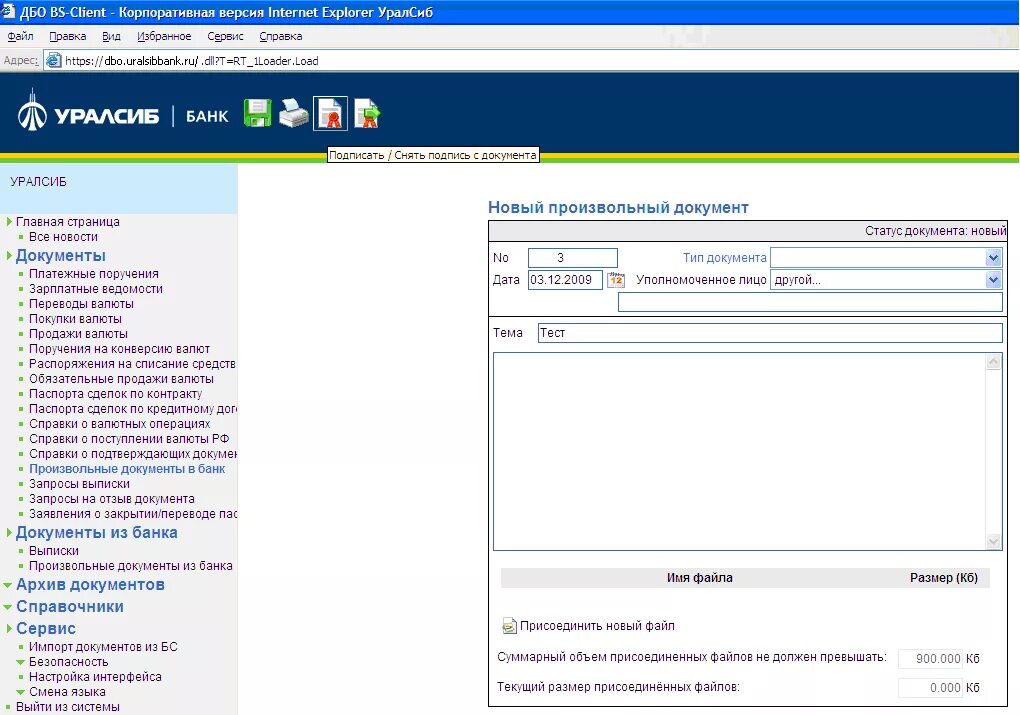Click the sign/unsign document icon
Screen dimensions: 1020x715
coord(330,113)
